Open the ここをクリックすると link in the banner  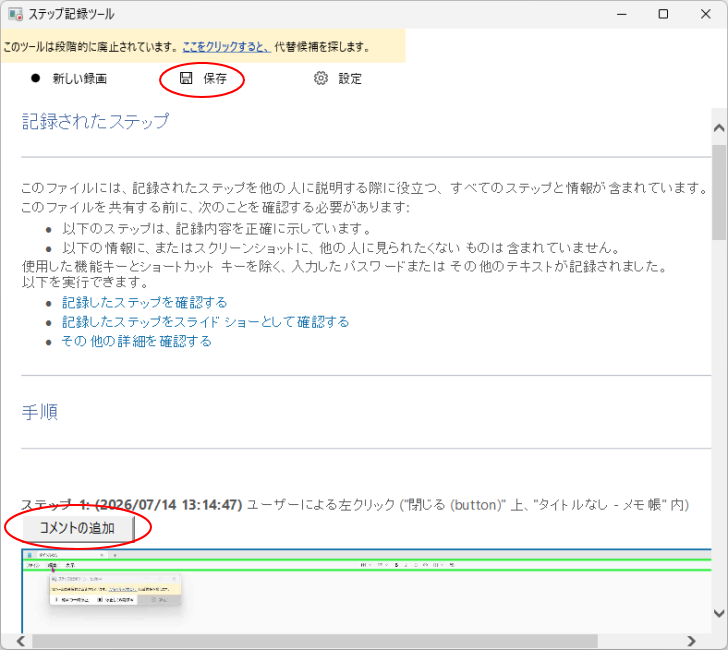click(x=226, y=46)
